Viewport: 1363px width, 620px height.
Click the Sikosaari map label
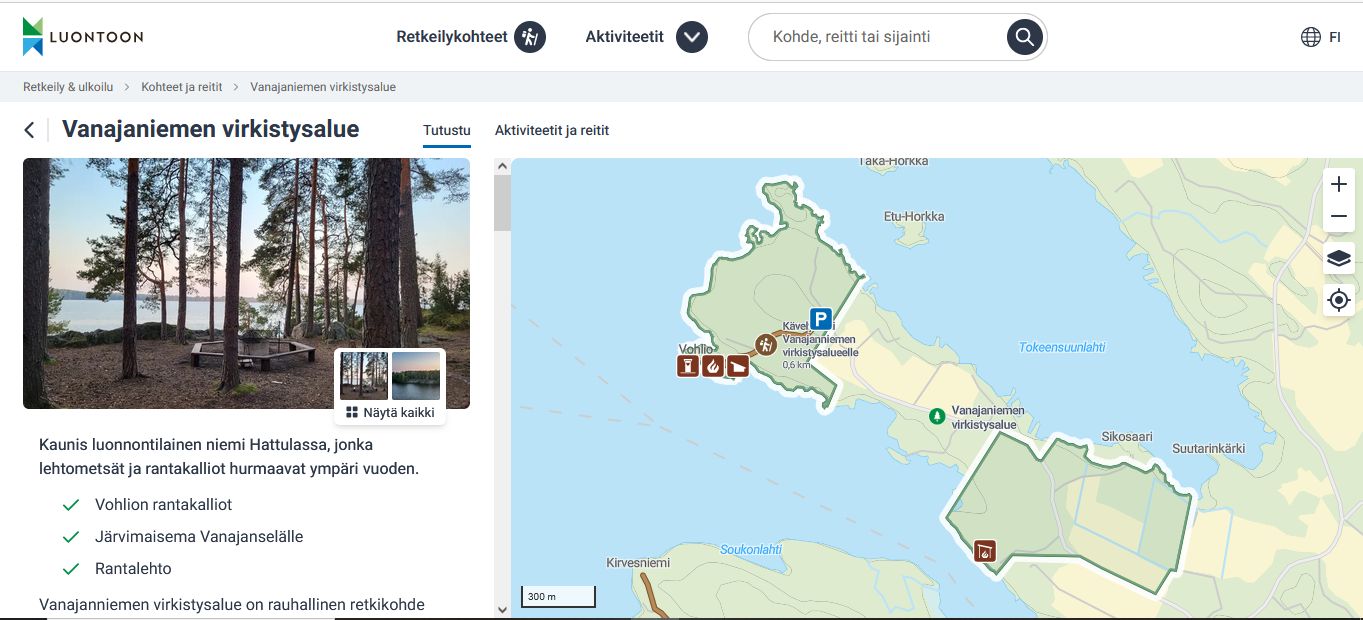point(1127,437)
